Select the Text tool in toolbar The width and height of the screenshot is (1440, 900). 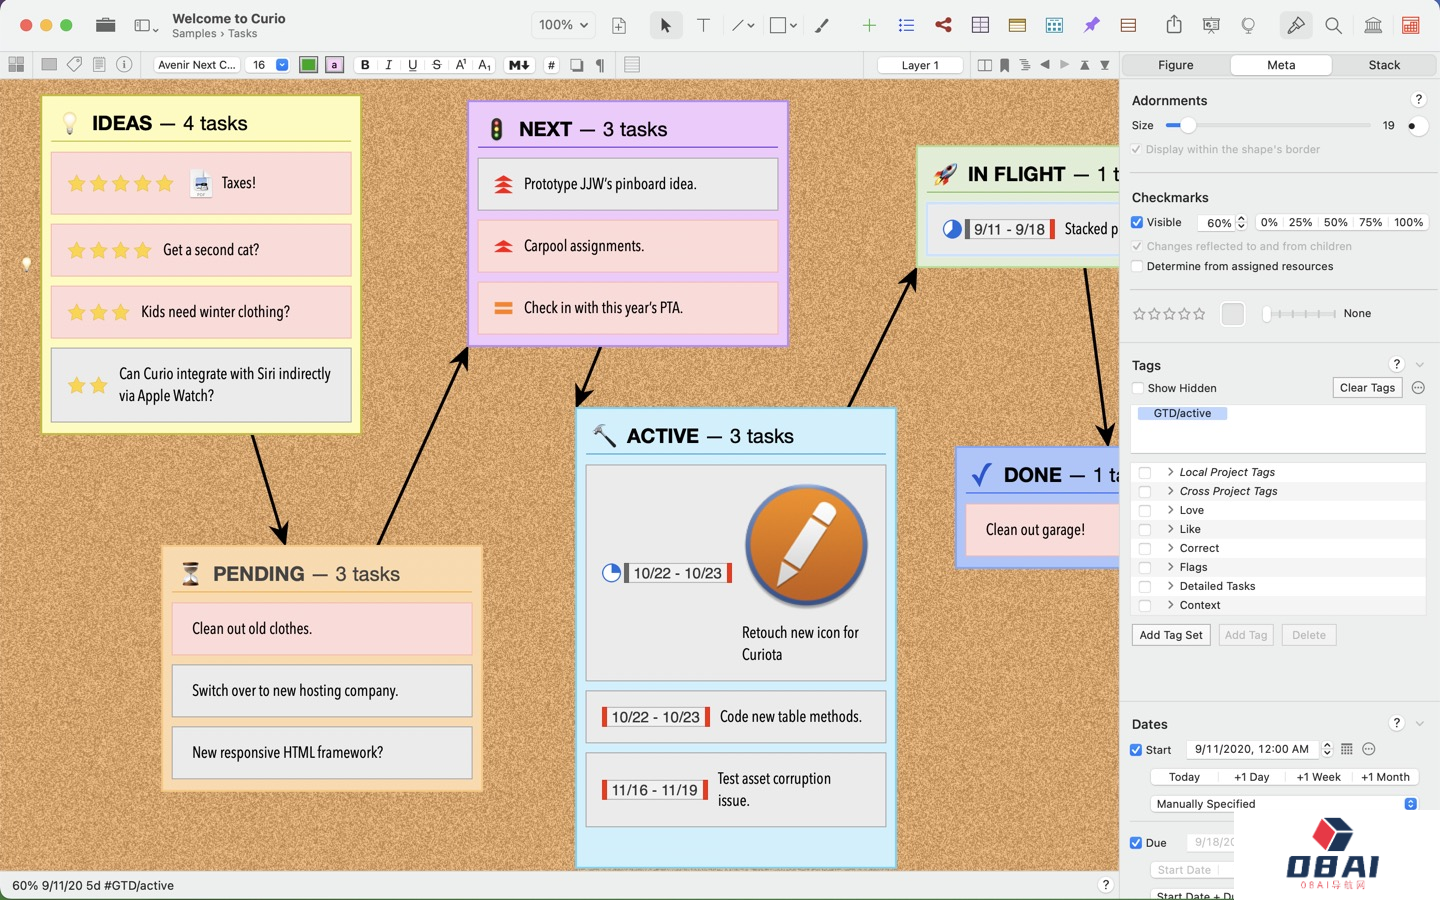[x=703, y=25]
